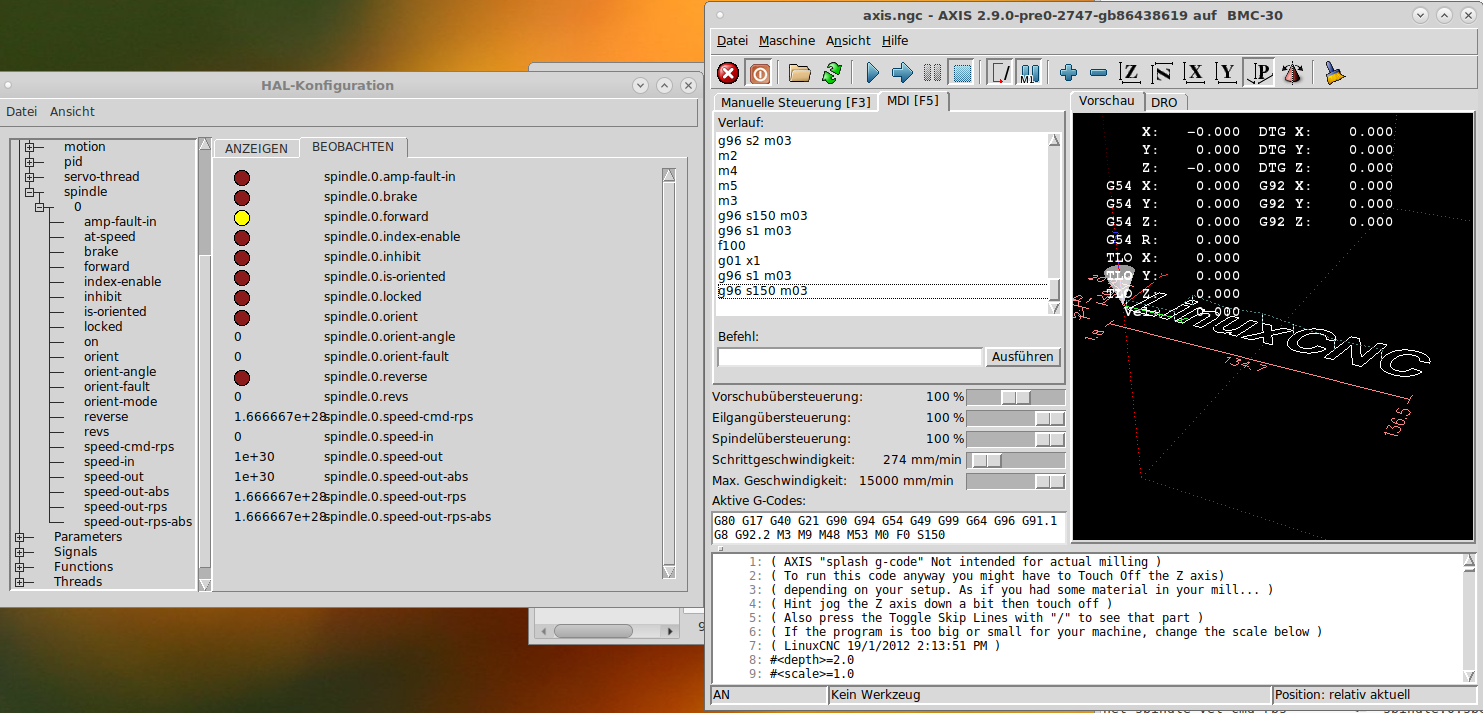
Task: Select the perspective view P icon
Action: tap(1261, 73)
